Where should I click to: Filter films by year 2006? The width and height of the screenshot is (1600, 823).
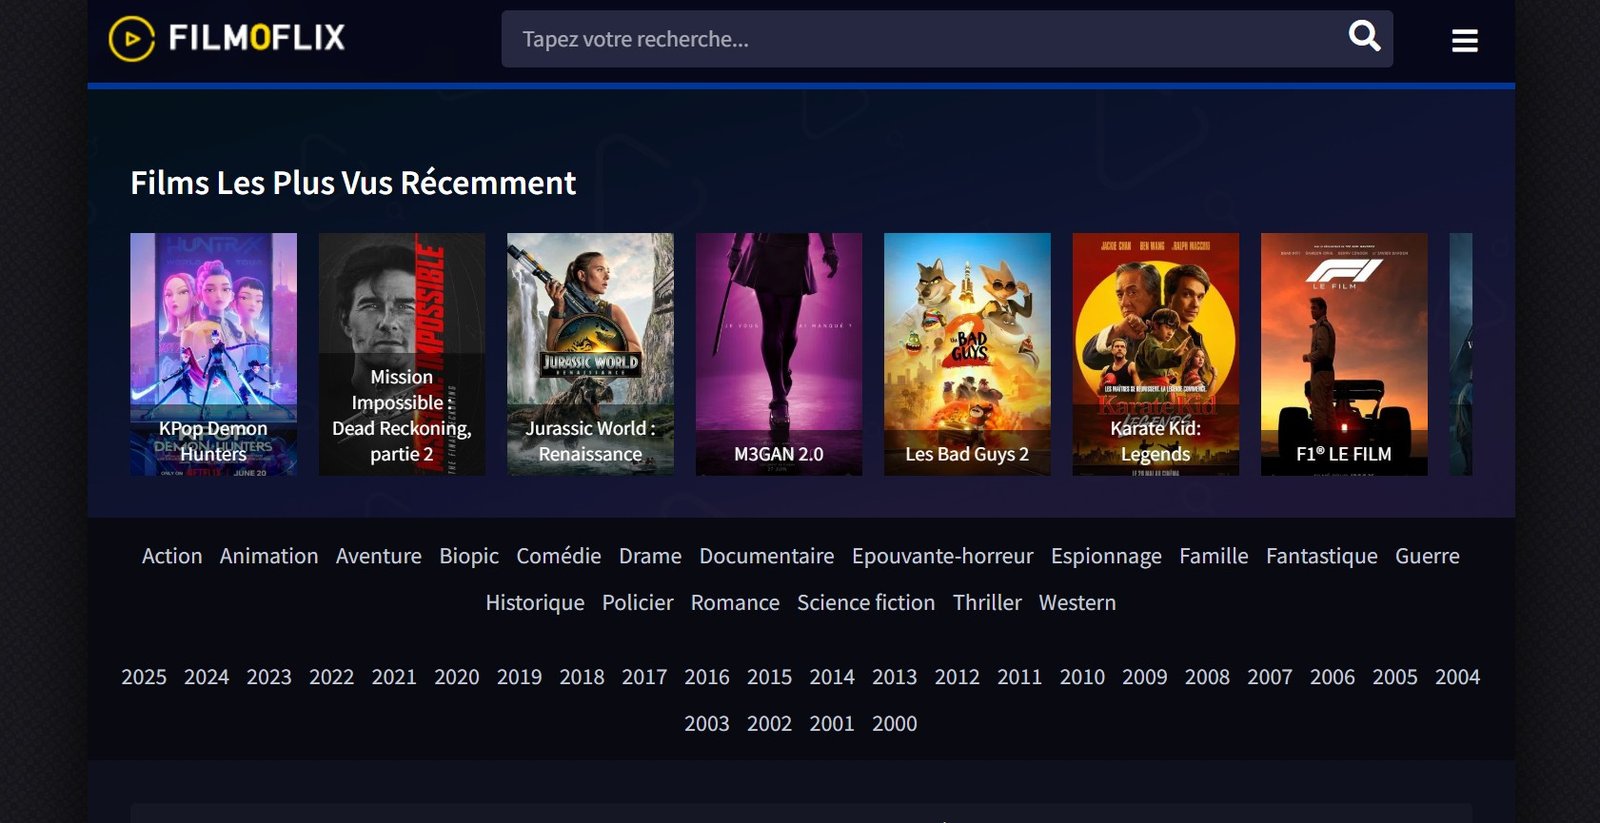click(x=1333, y=677)
